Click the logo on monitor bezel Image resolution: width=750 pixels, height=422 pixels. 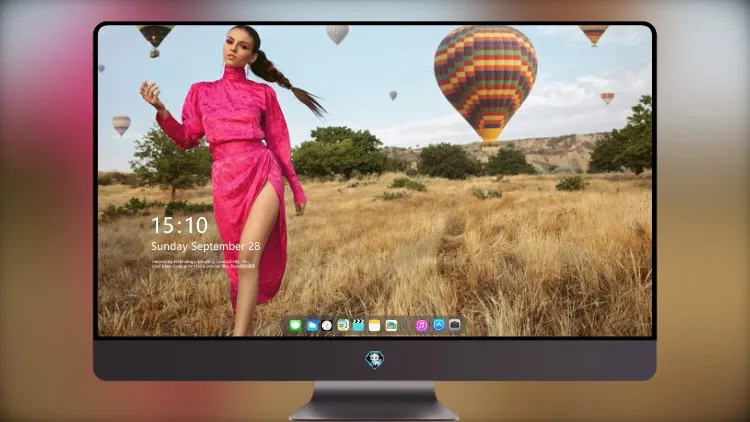pyautogui.click(x=375, y=359)
